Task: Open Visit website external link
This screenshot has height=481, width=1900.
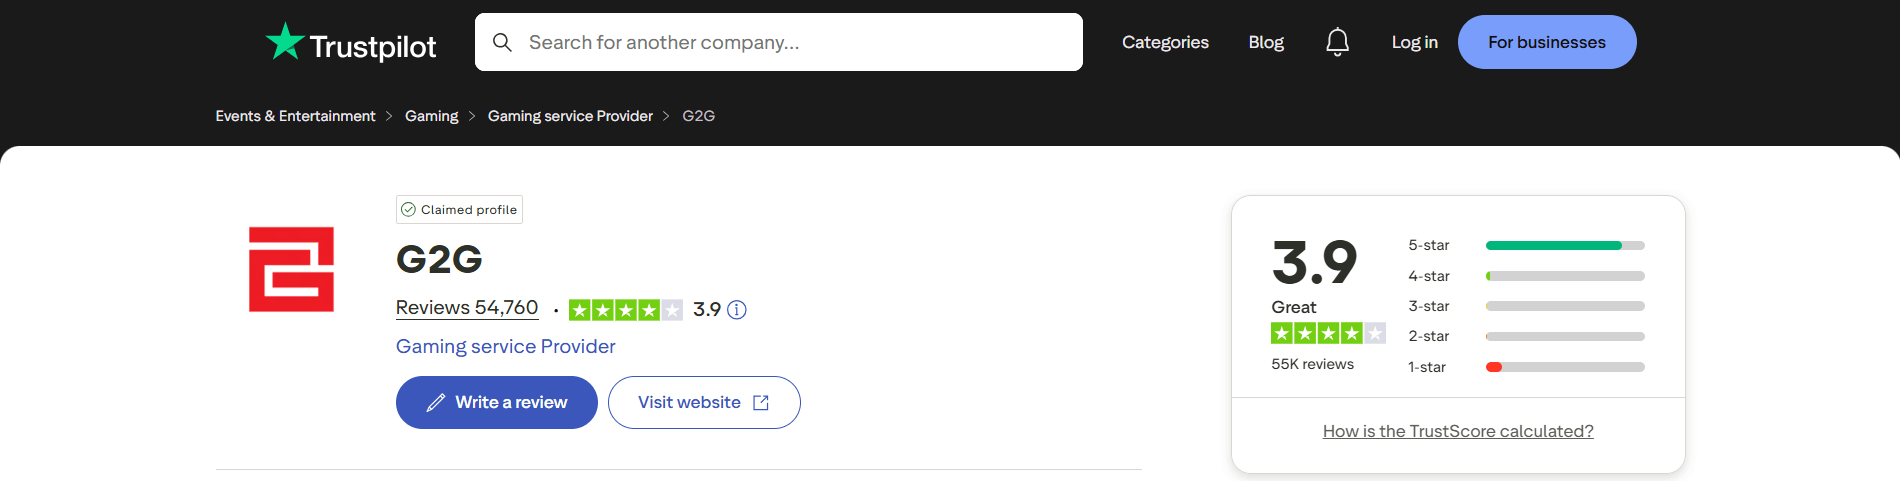Action: [704, 402]
